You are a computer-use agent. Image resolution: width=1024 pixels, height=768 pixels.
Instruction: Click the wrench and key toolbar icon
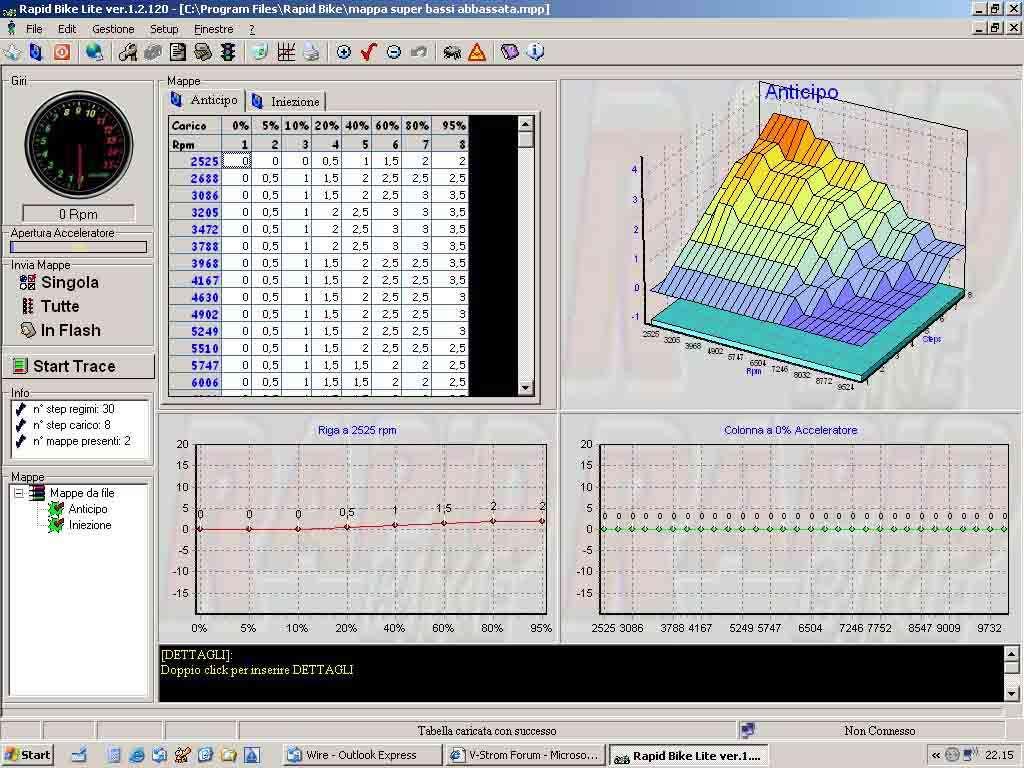pos(127,52)
